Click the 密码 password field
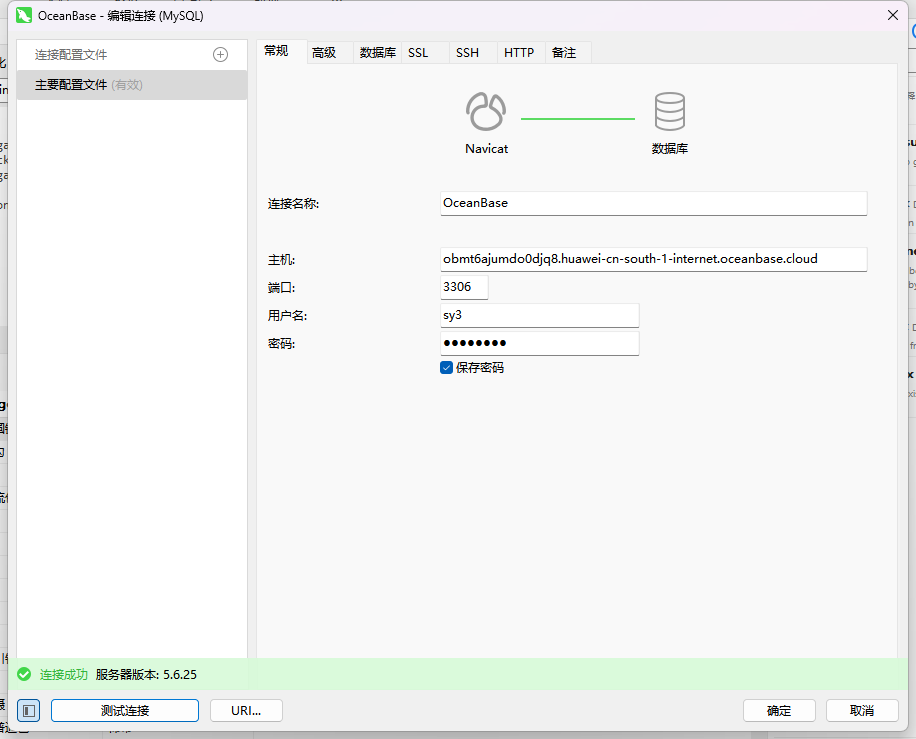 tap(539, 344)
